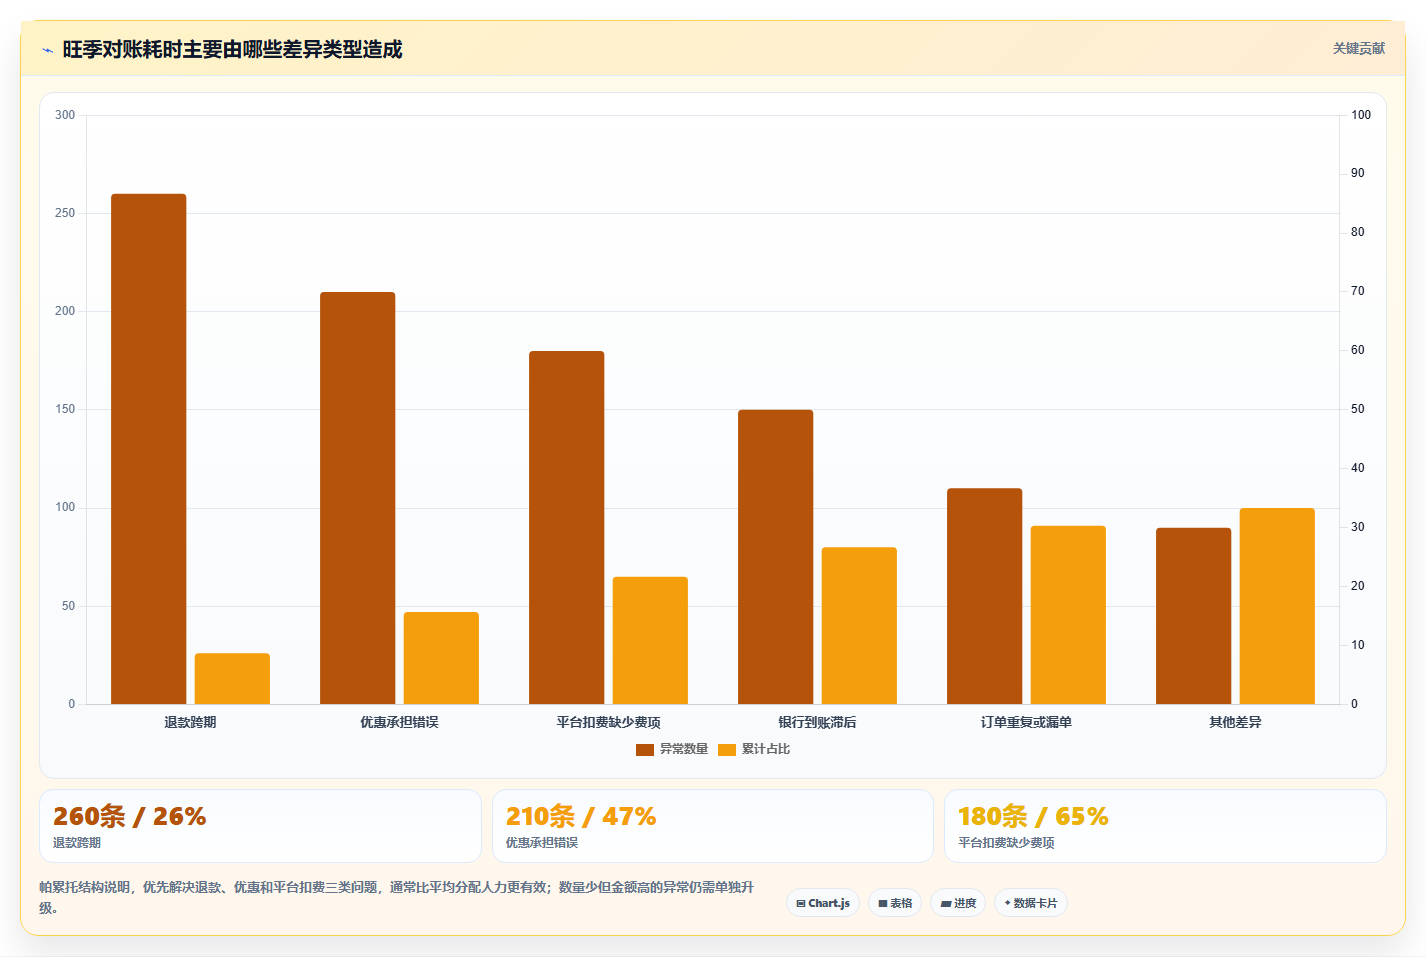Choose the 数据卡片 chip
Screen dimensions: 1426x957
coord(1031,903)
